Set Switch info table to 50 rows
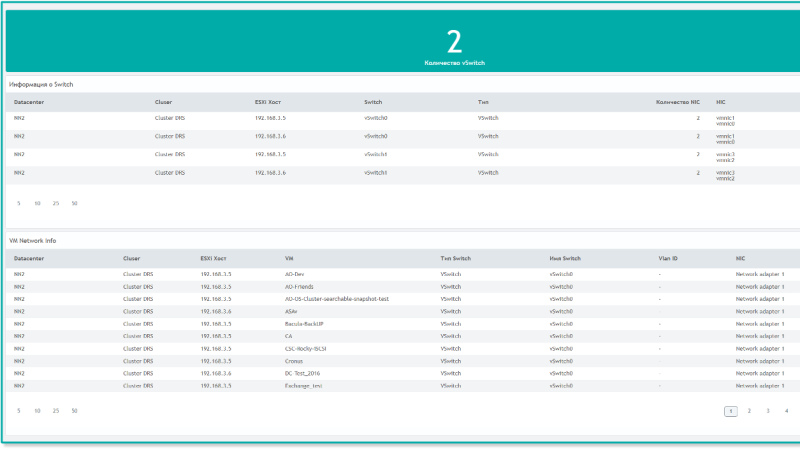 click(x=74, y=203)
